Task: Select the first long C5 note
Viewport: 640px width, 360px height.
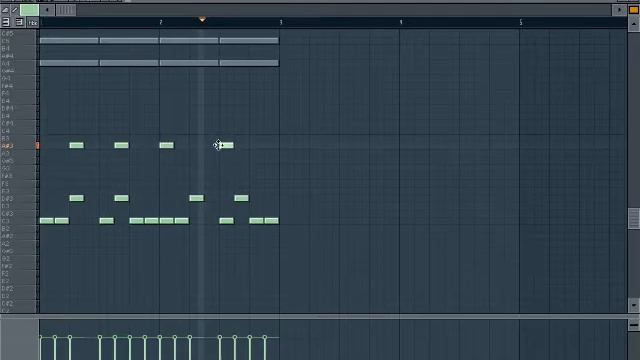Action: [x=69, y=40]
